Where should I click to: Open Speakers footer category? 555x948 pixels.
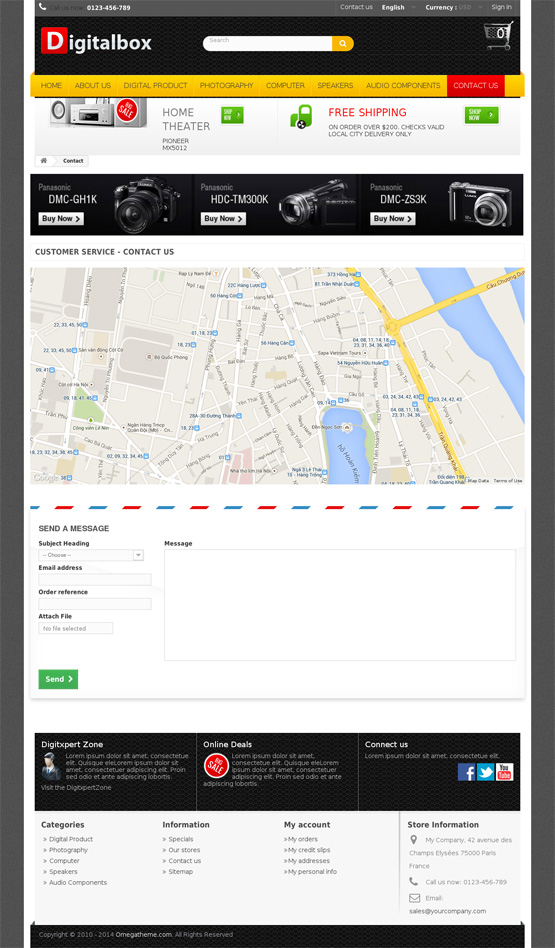63,872
